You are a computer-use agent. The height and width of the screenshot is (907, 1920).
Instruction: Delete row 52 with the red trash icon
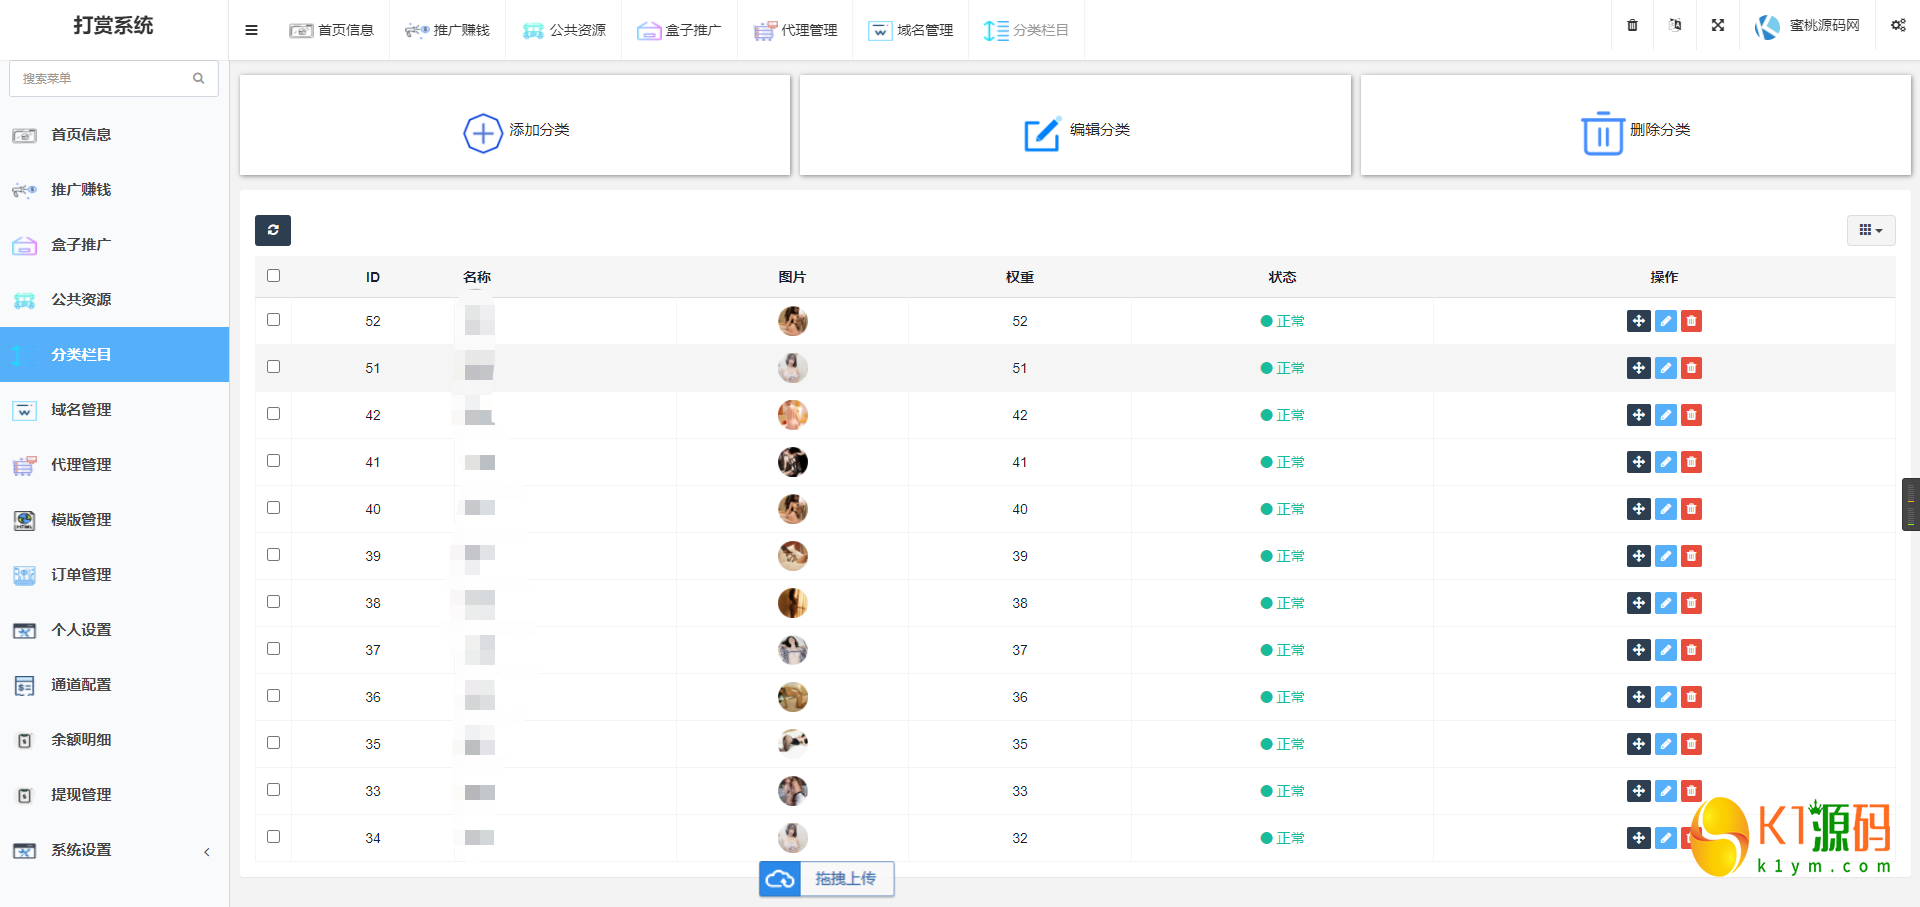1691,321
